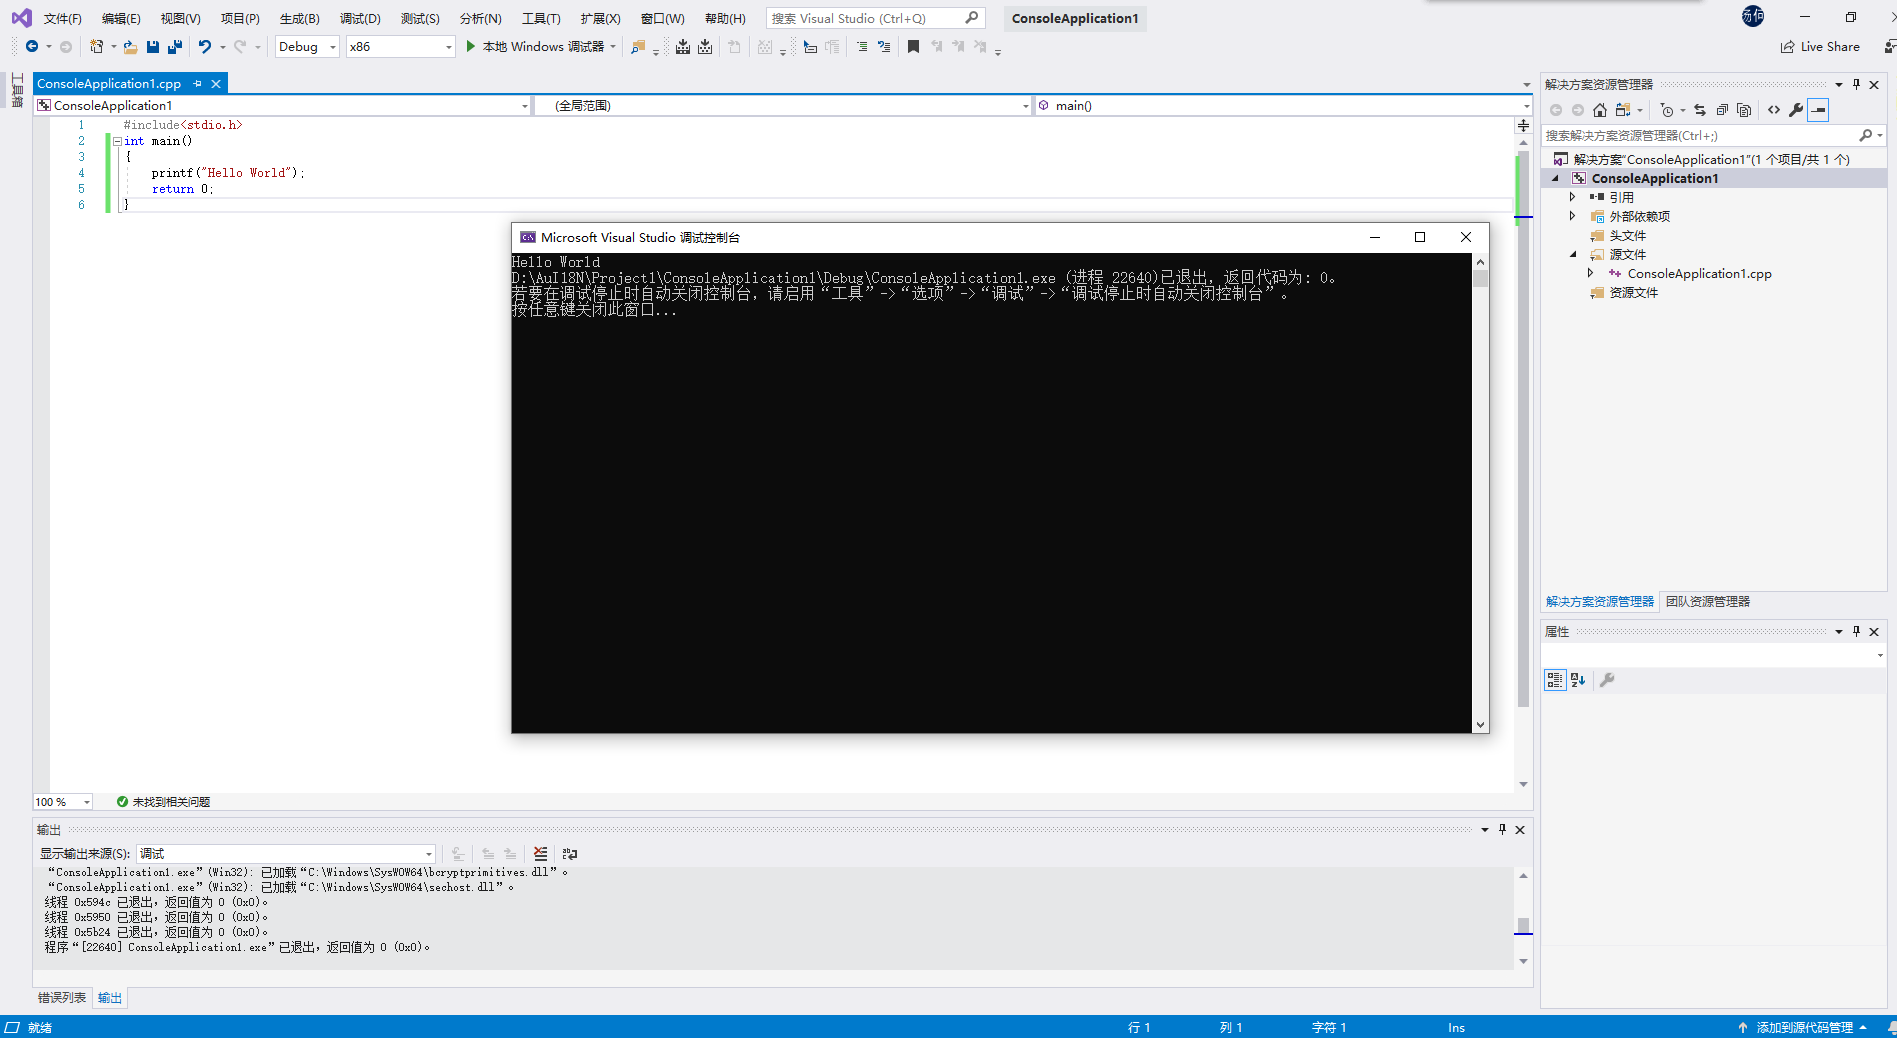Show the categorized view in Properties panel

1555,680
